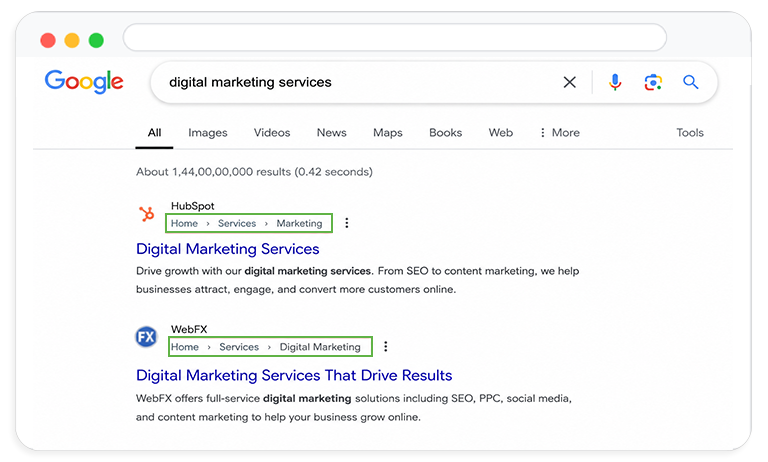The width and height of the screenshot is (768, 462).
Task: Switch to the Videos tab
Action: [272, 133]
